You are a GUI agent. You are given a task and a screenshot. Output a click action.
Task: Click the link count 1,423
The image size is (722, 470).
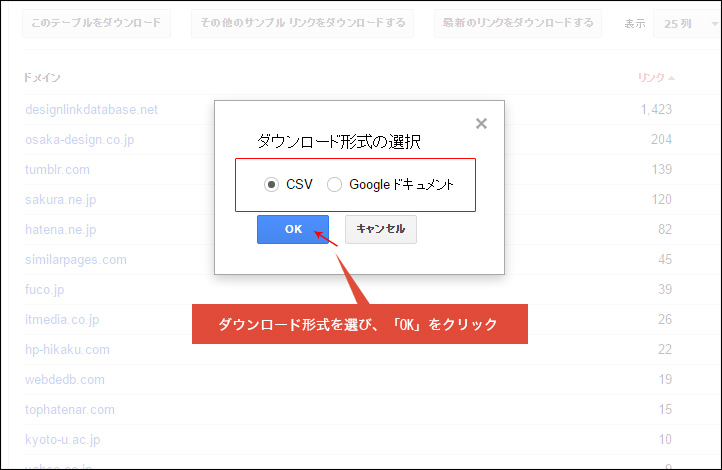656,110
